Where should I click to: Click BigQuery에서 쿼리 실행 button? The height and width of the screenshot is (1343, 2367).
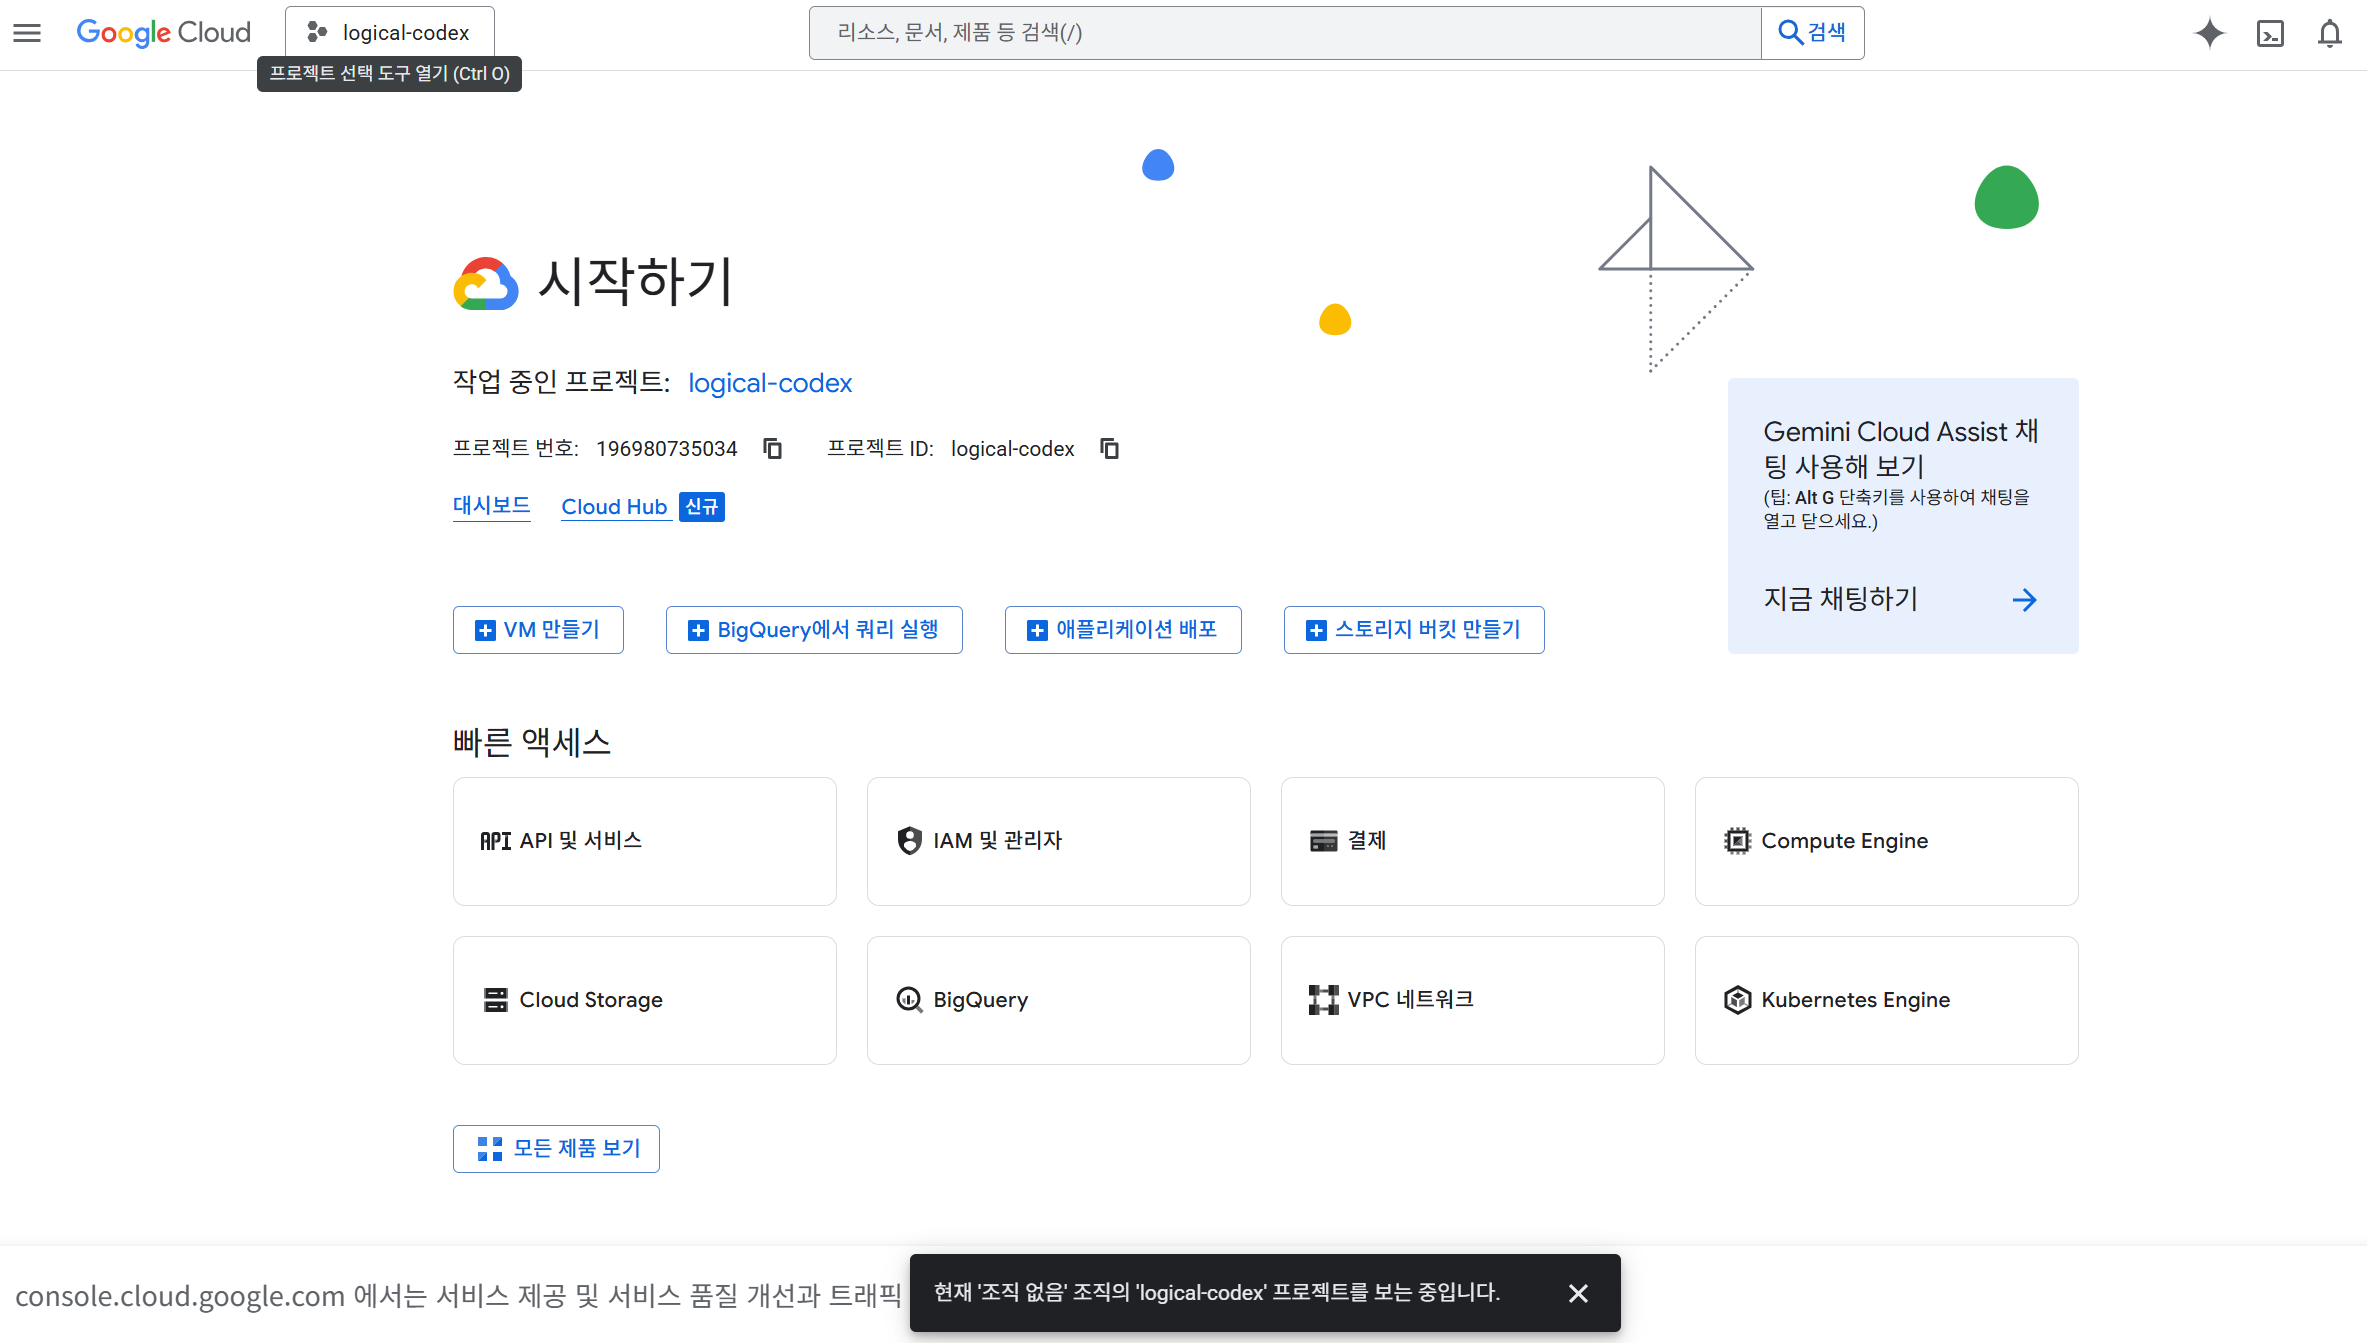[814, 630]
